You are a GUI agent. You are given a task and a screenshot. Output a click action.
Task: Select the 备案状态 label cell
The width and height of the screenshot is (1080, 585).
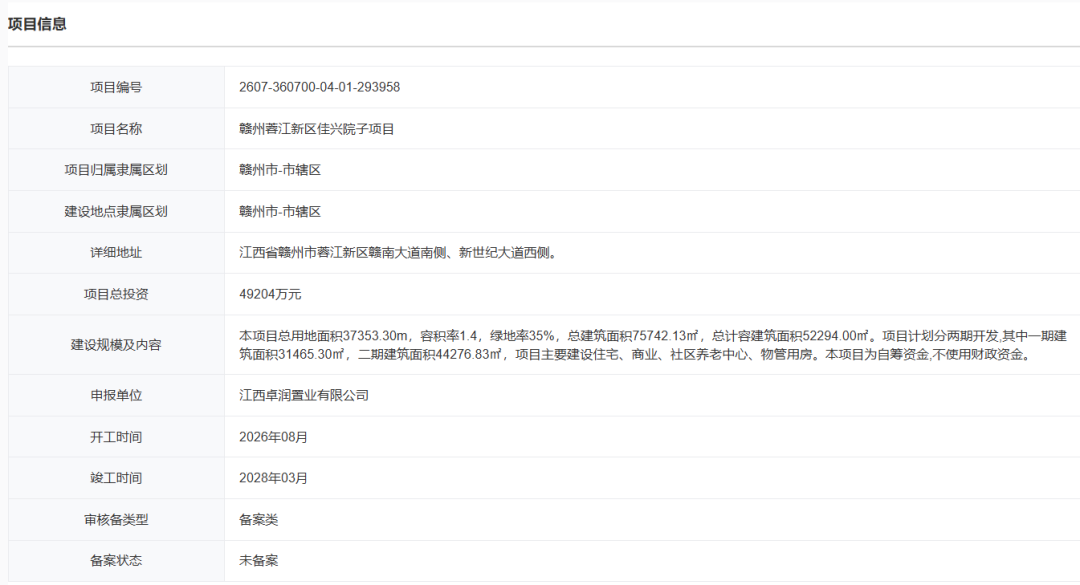point(116,561)
